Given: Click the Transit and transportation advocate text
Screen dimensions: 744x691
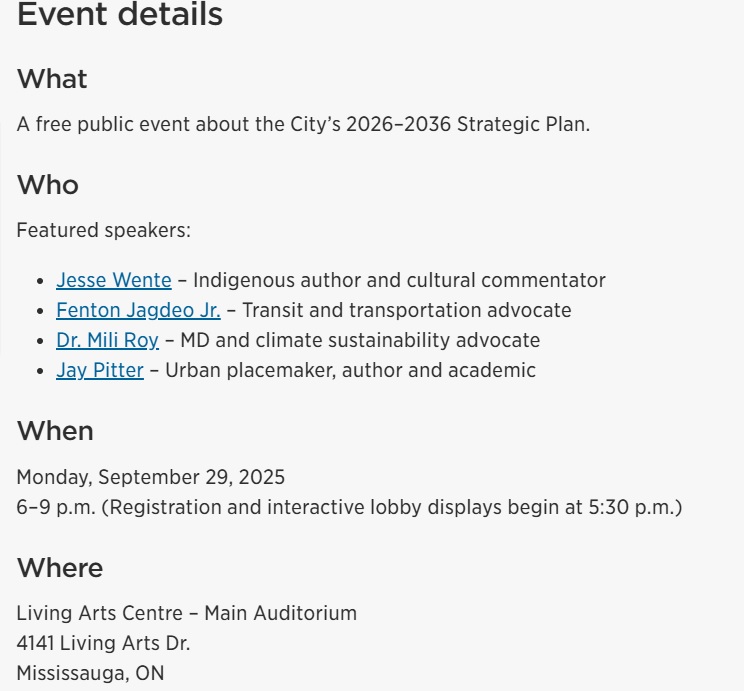Looking at the screenshot, I should 407,310.
